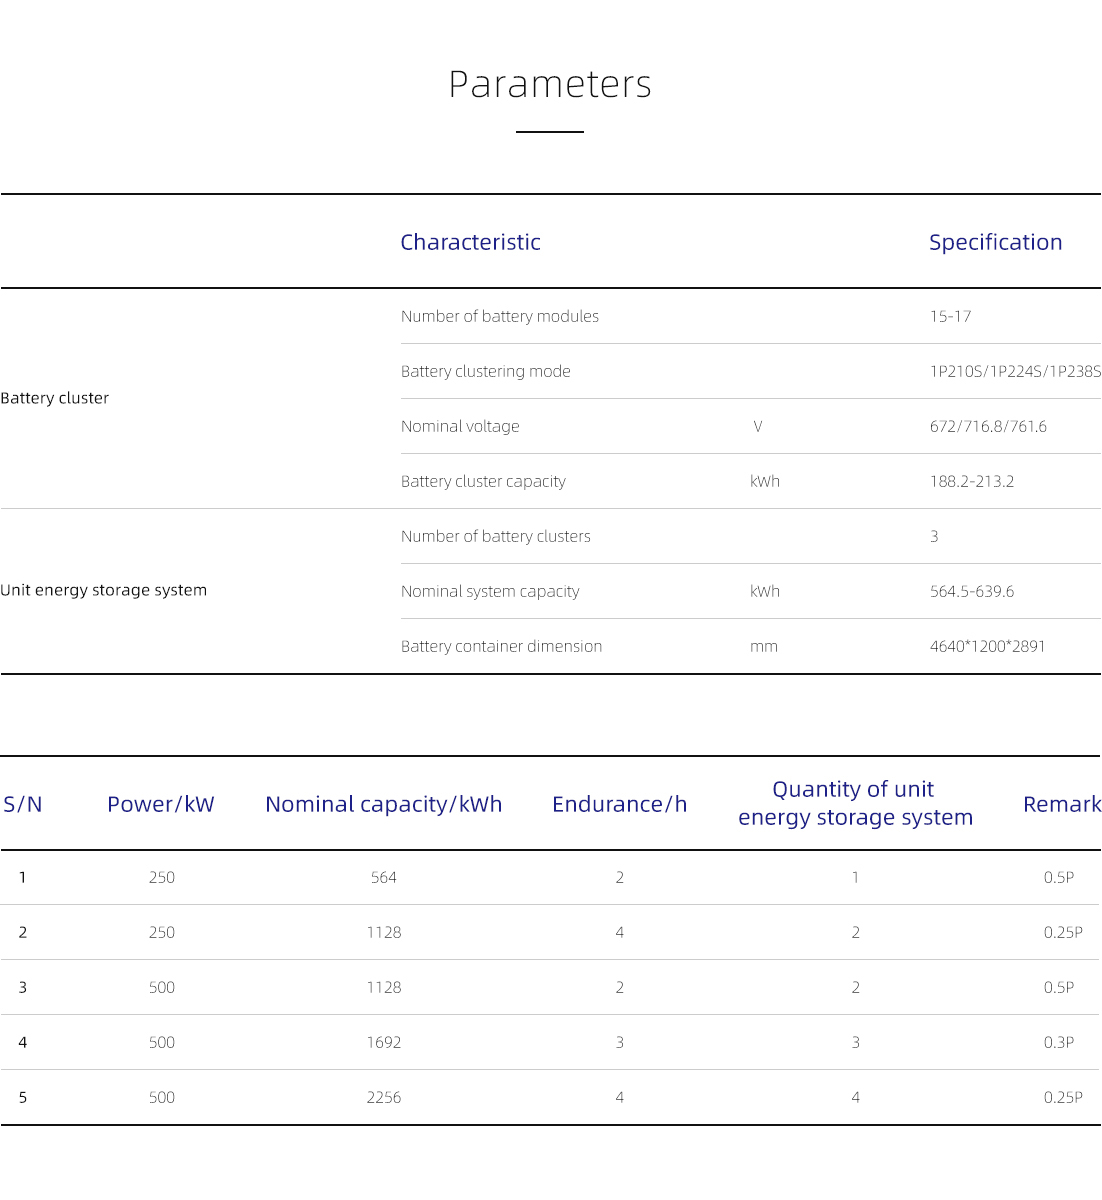This screenshot has width=1102, height=1200.
Task: Select the Nominal system capacity row label
Action: (x=490, y=591)
